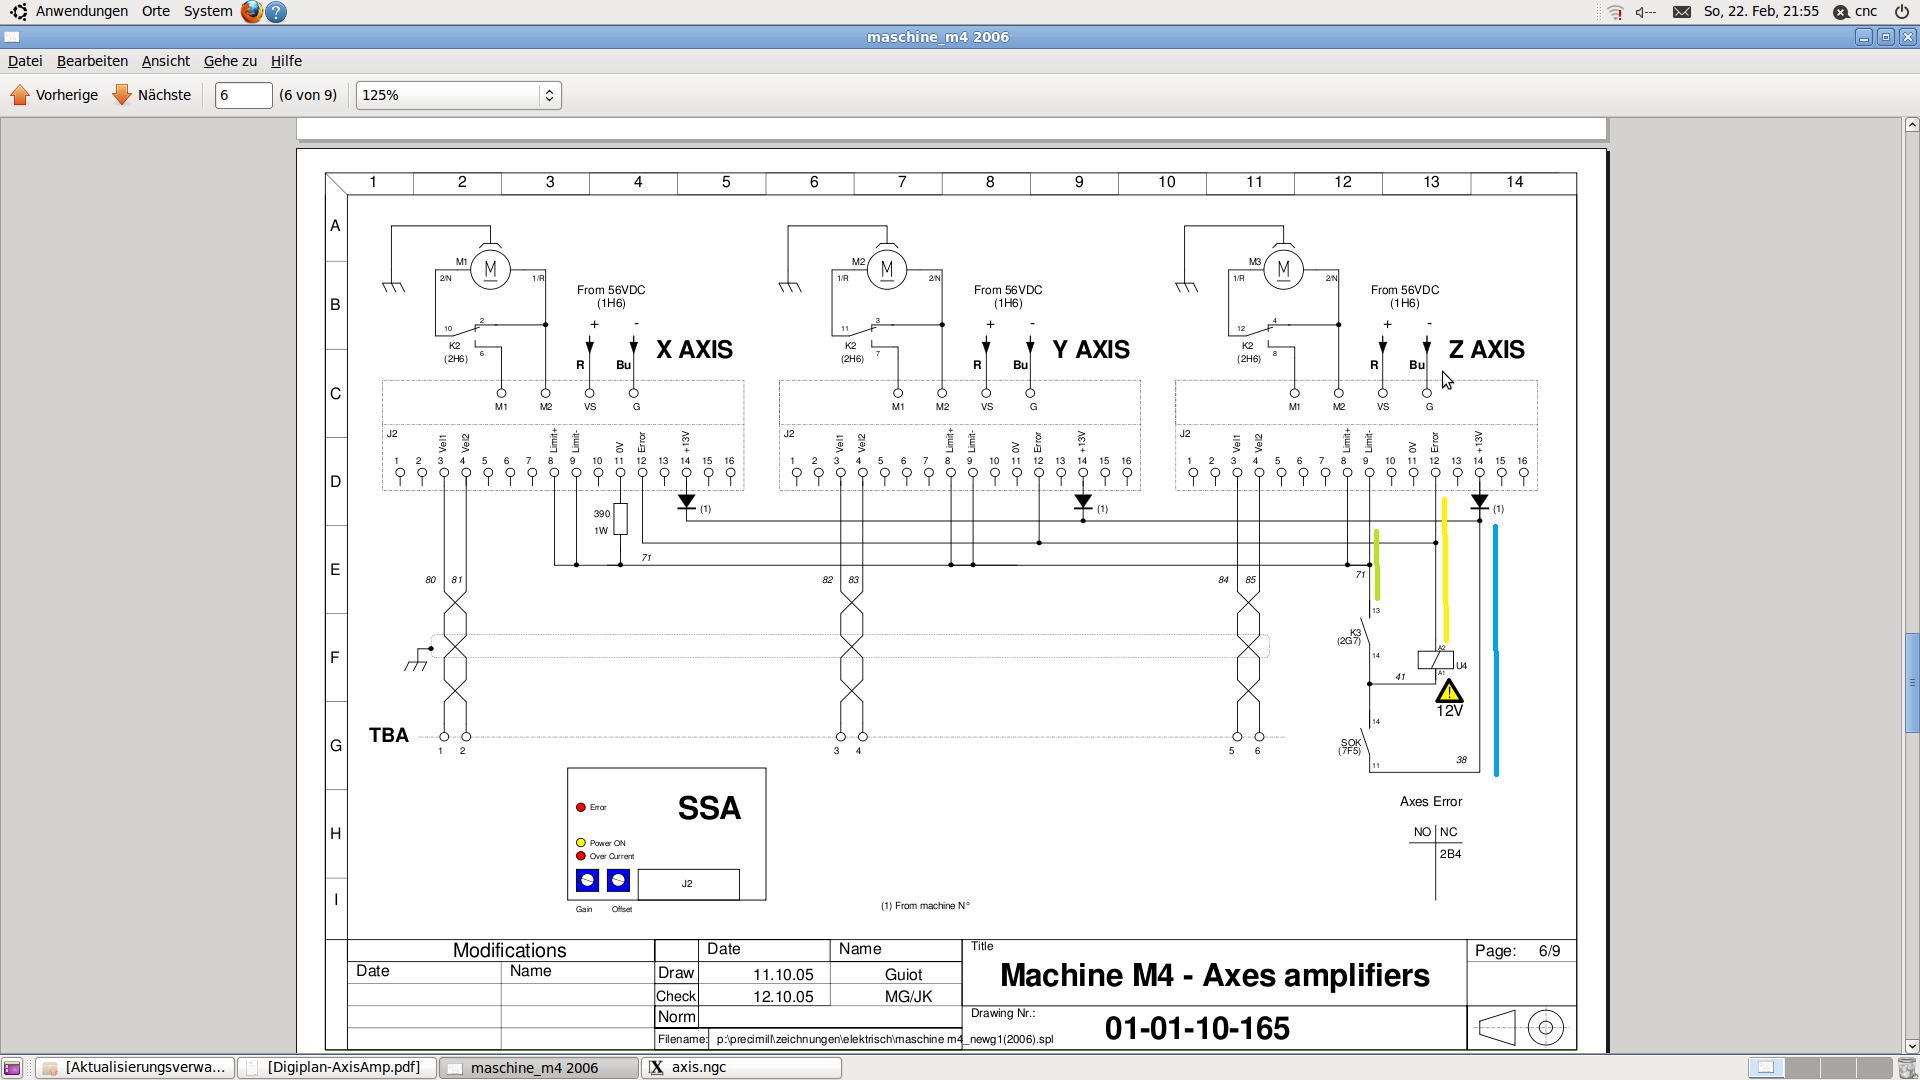This screenshot has height=1080, width=1920.
Task: Click the power shutdown icon
Action: (x=1901, y=12)
